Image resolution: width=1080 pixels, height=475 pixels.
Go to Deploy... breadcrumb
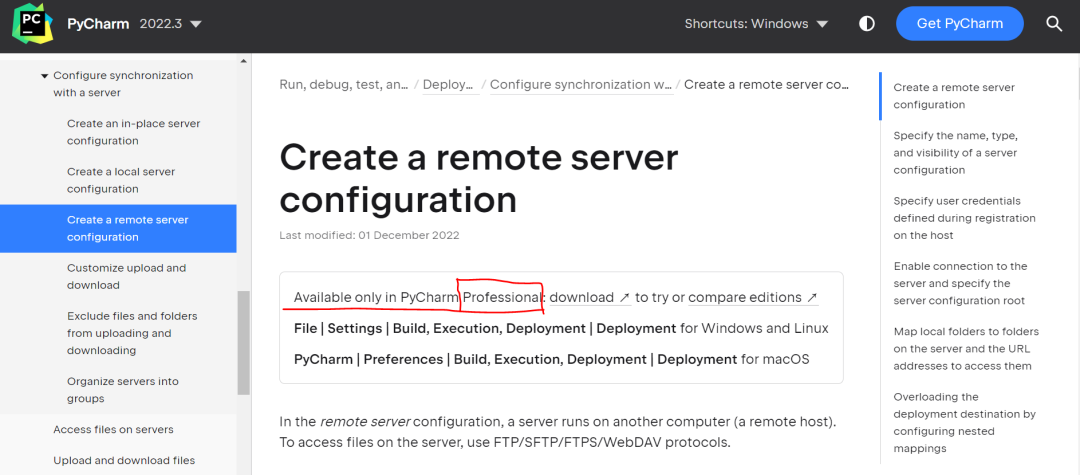click(x=450, y=85)
